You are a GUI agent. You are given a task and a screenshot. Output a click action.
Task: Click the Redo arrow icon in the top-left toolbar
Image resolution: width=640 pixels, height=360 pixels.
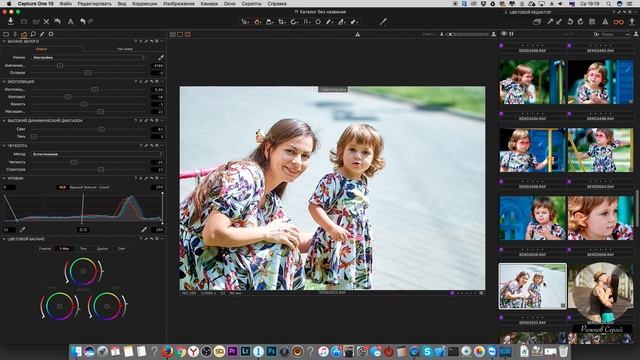91,21
